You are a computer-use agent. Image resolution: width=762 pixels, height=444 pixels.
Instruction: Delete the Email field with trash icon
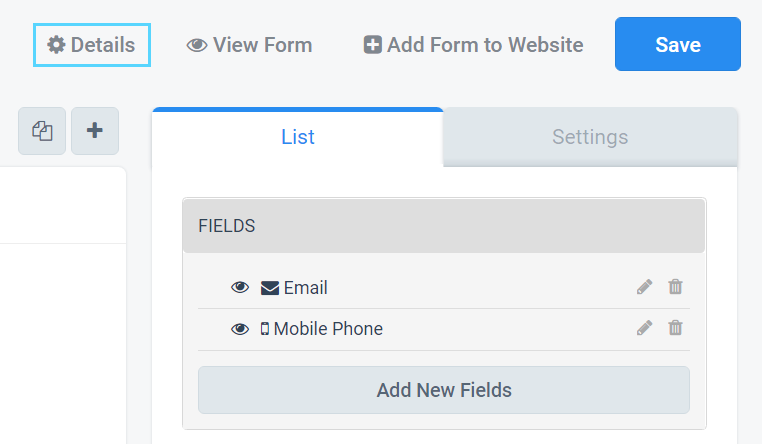pos(675,287)
